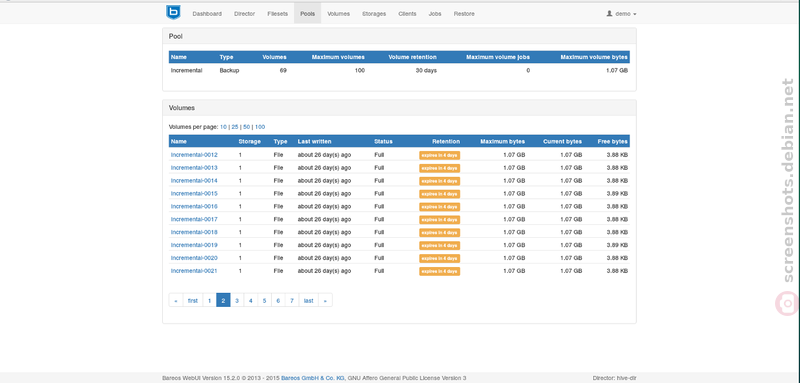This screenshot has height=383, width=800.
Task: Go to previous page with « arrow
Action: click(x=176, y=300)
